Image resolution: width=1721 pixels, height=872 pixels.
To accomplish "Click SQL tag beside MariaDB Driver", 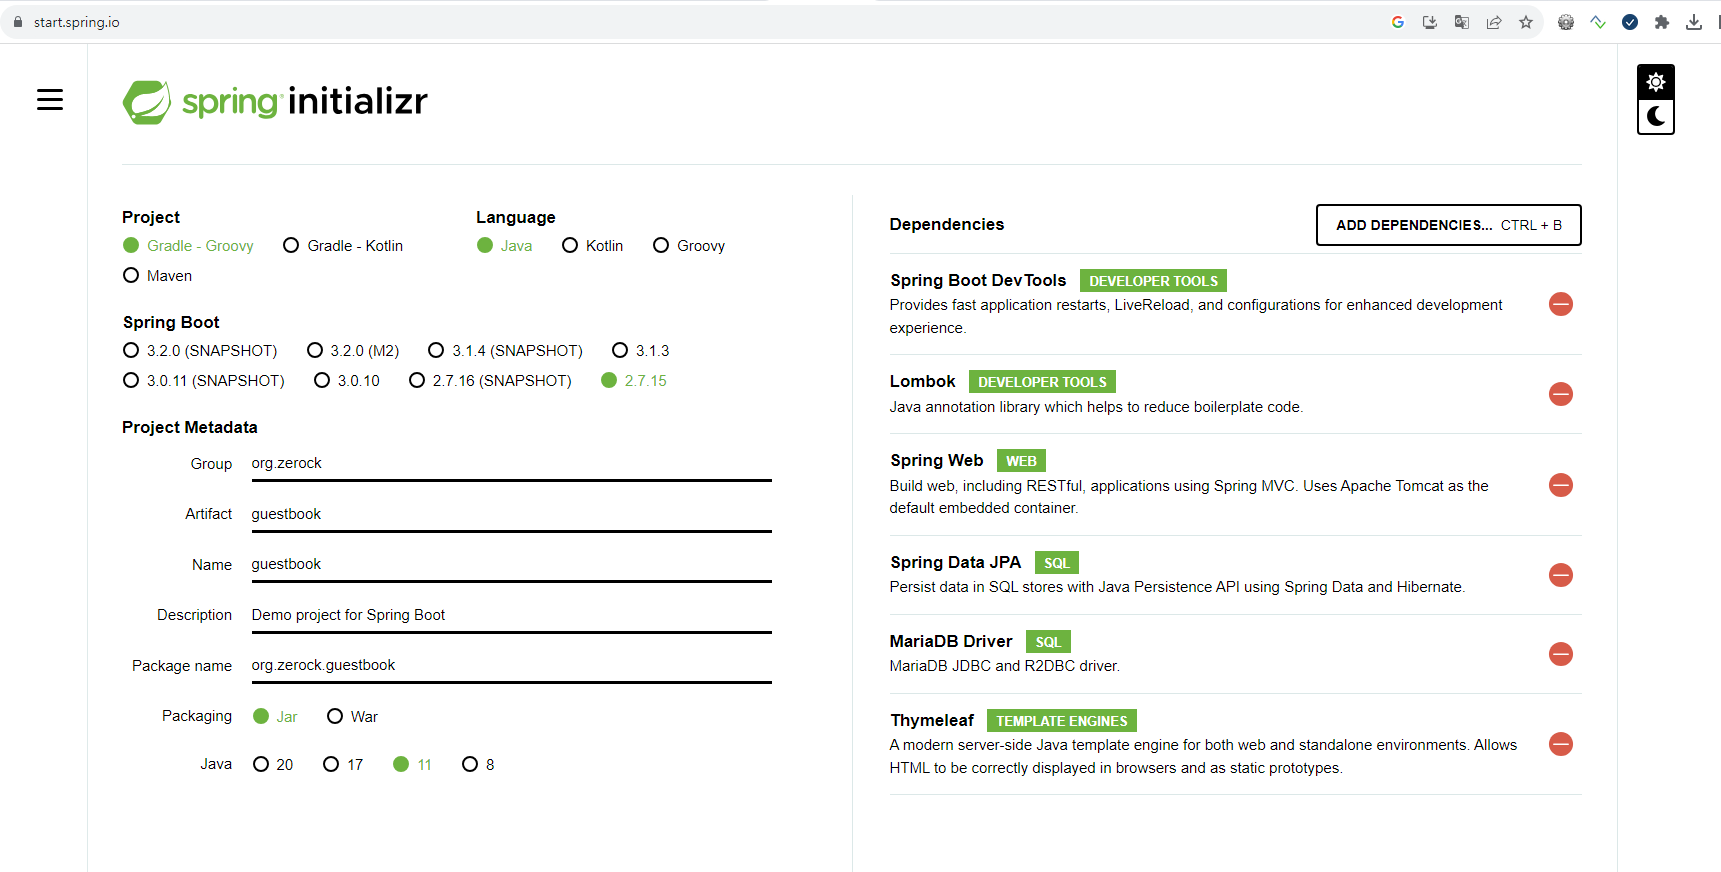I will (x=1048, y=642).
